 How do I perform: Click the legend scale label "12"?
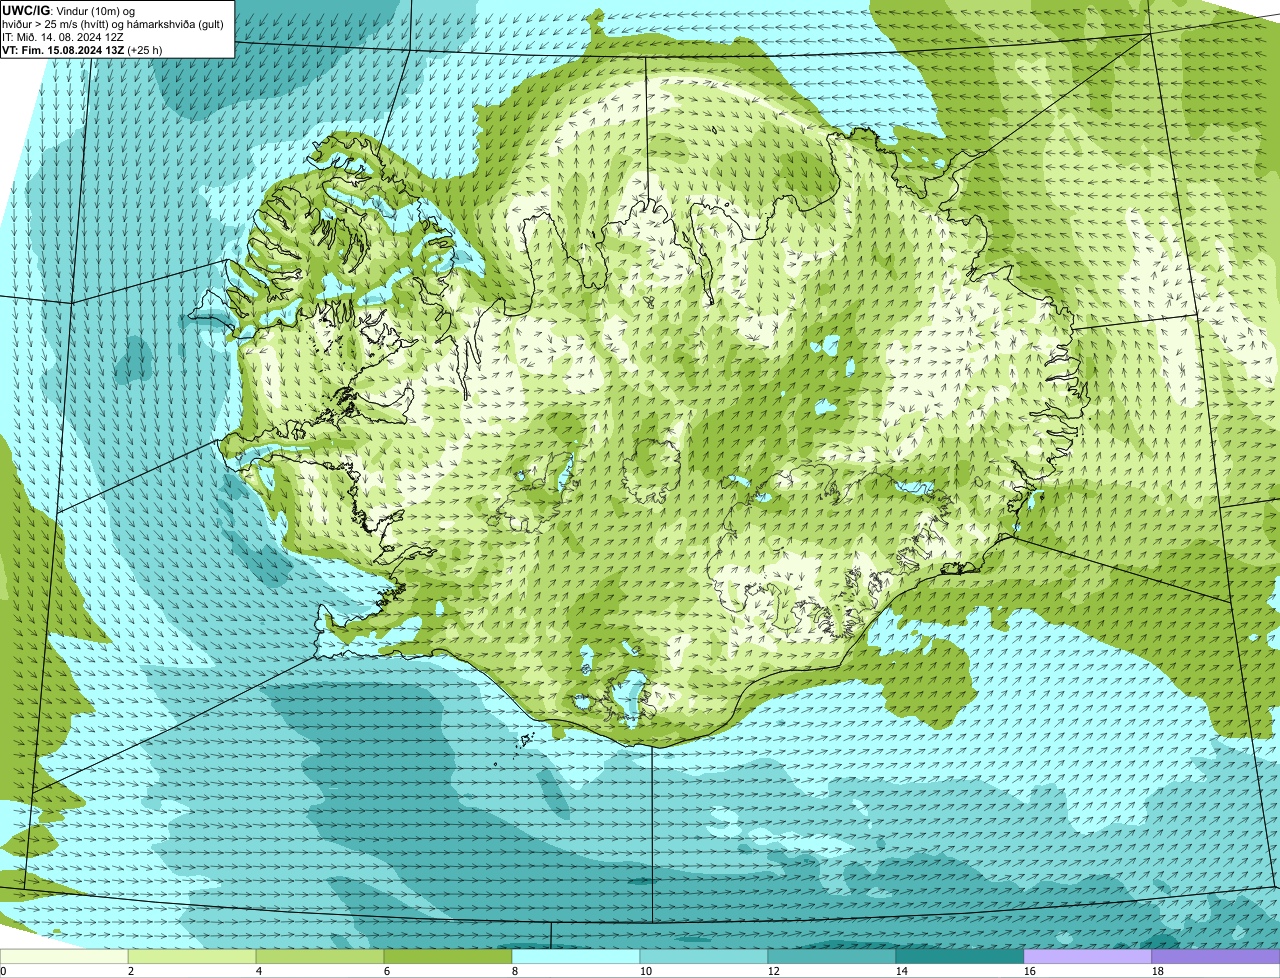tap(774, 971)
